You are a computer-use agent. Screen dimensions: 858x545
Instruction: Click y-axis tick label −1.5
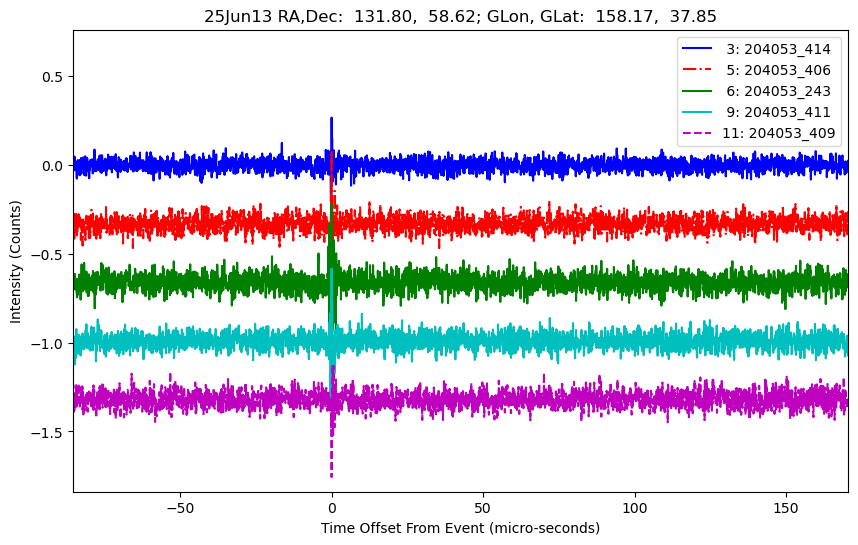(x=47, y=432)
